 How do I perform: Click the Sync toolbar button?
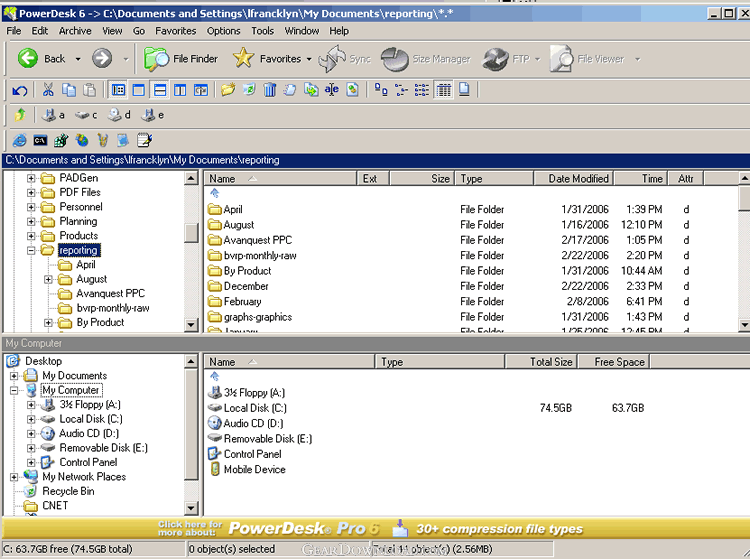(x=344, y=59)
